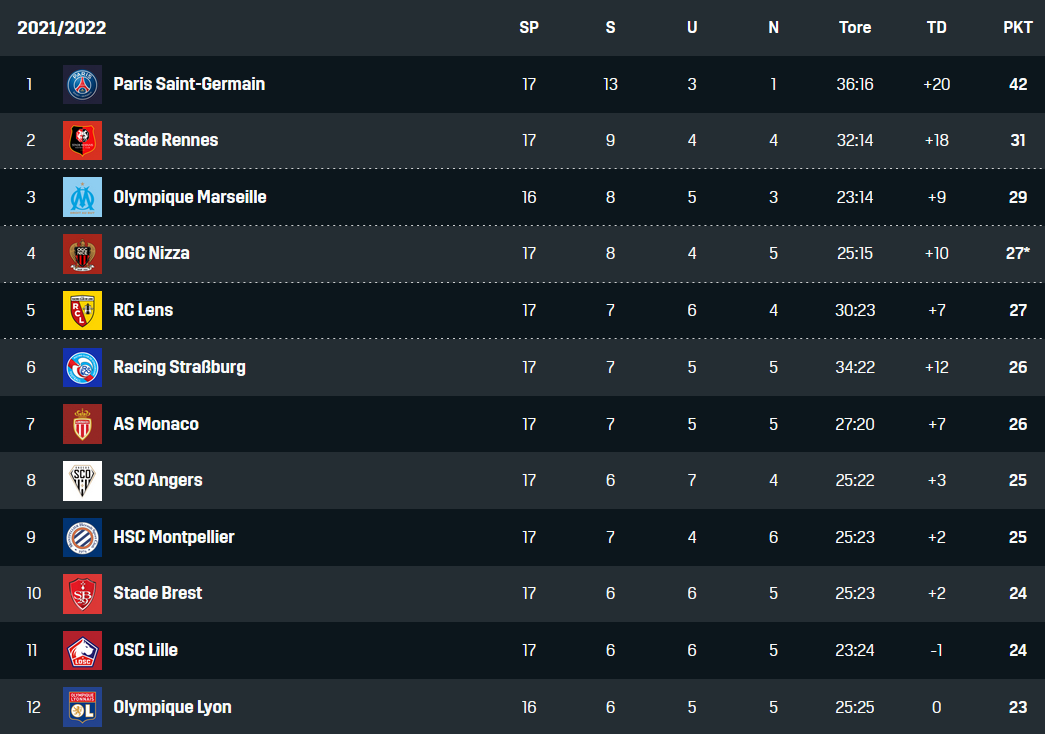Click the SCO Angers club crest

82,480
